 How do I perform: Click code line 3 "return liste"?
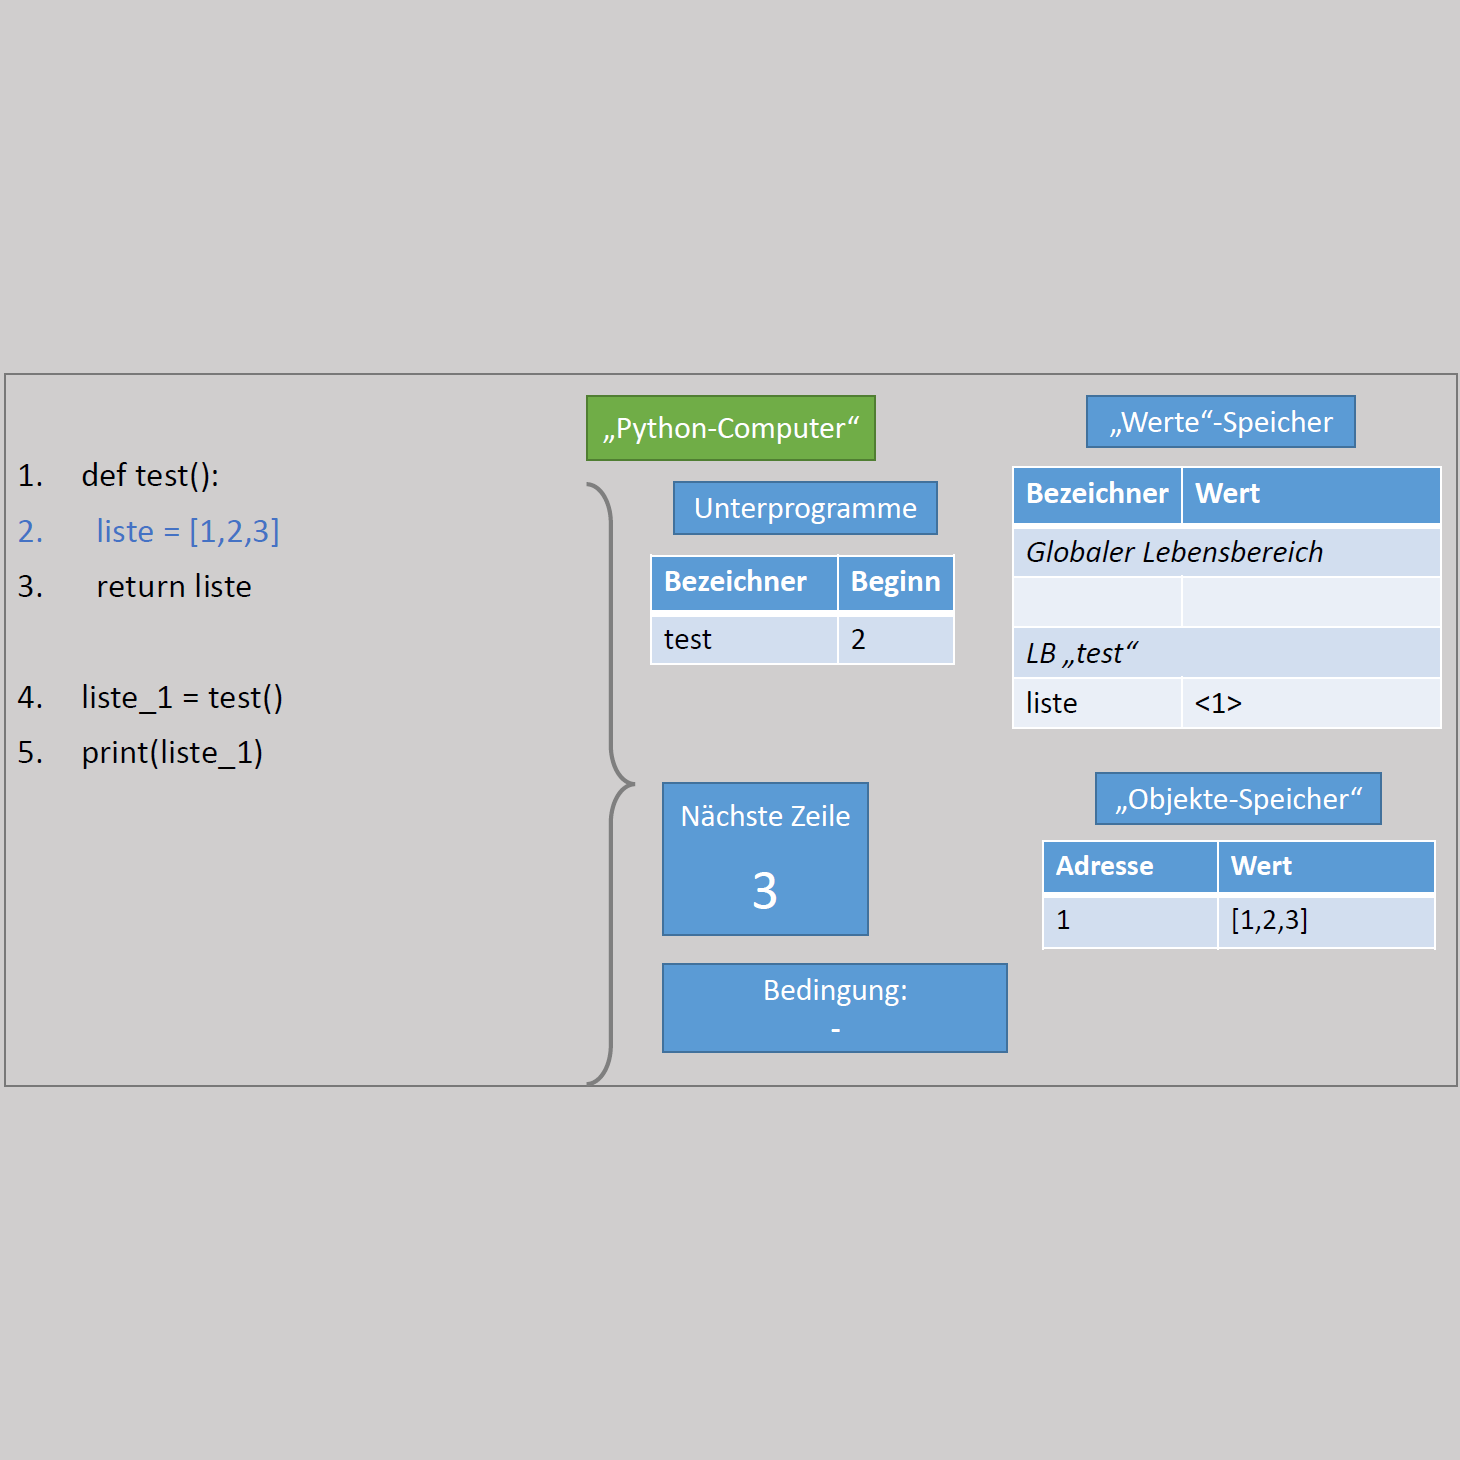pyautogui.click(x=173, y=586)
